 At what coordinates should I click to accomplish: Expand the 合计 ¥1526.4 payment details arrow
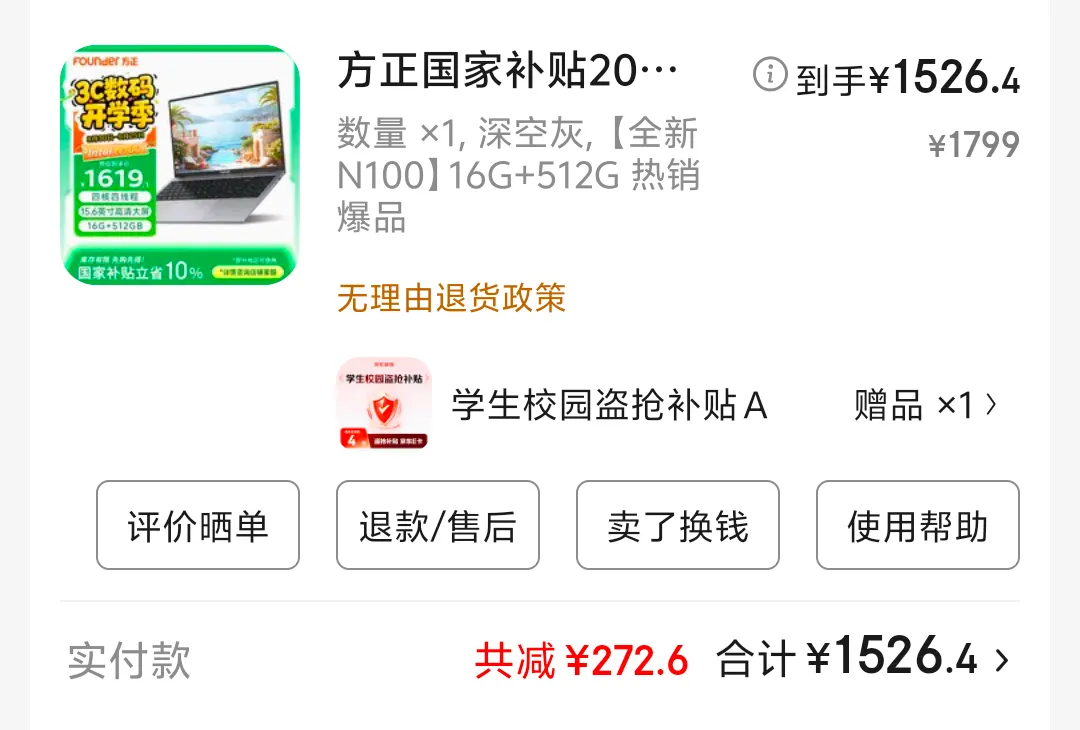(x=1002, y=660)
